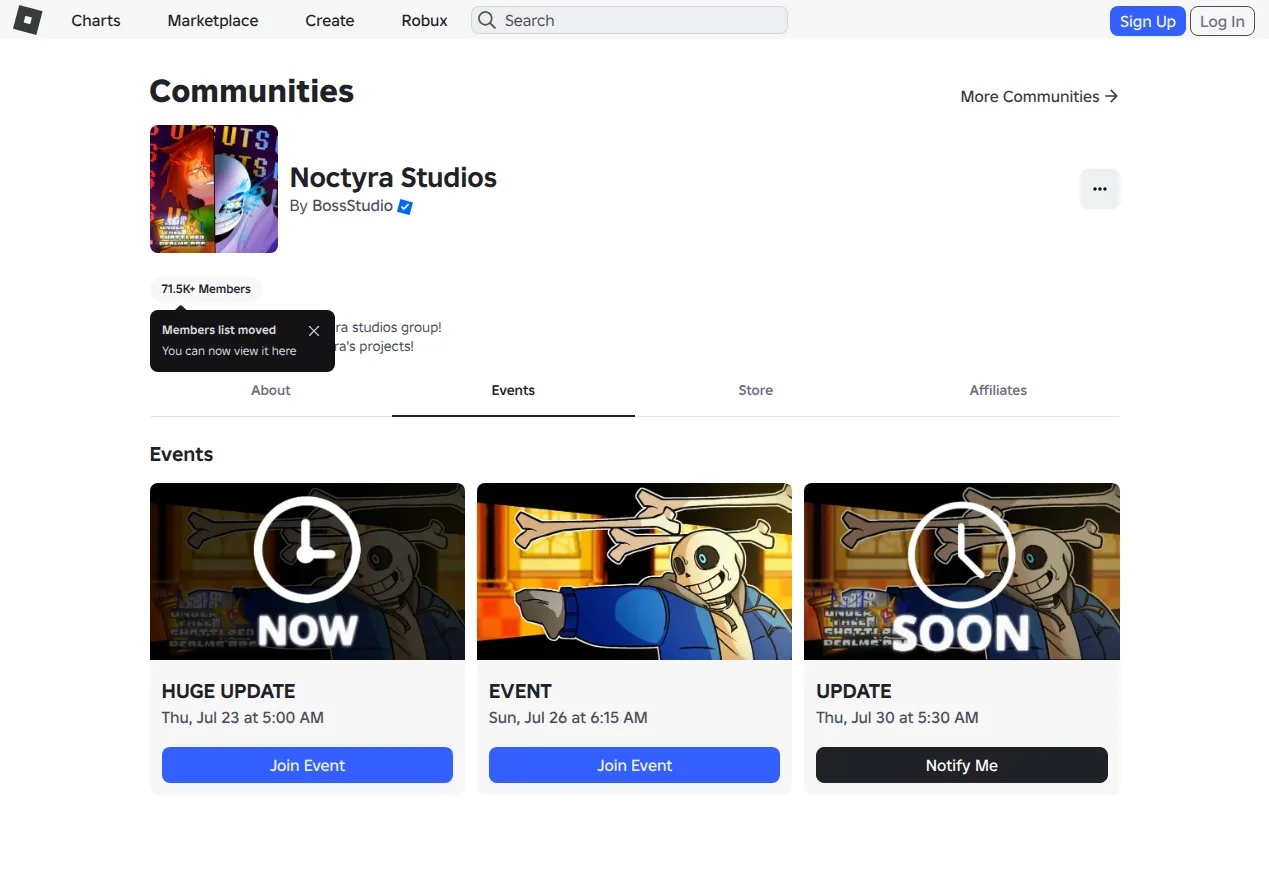Click the Communities page heading
Image resolution: width=1269 pixels, height=870 pixels.
point(252,91)
